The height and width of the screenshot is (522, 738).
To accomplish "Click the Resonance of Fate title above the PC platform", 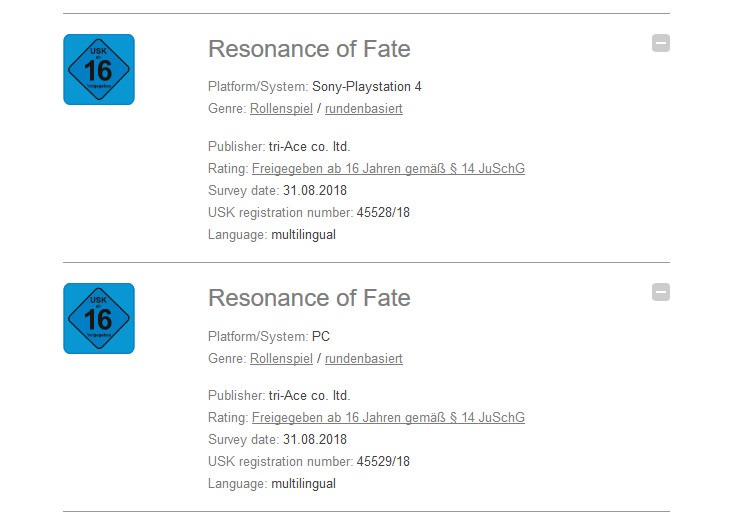I will point(309,298).
